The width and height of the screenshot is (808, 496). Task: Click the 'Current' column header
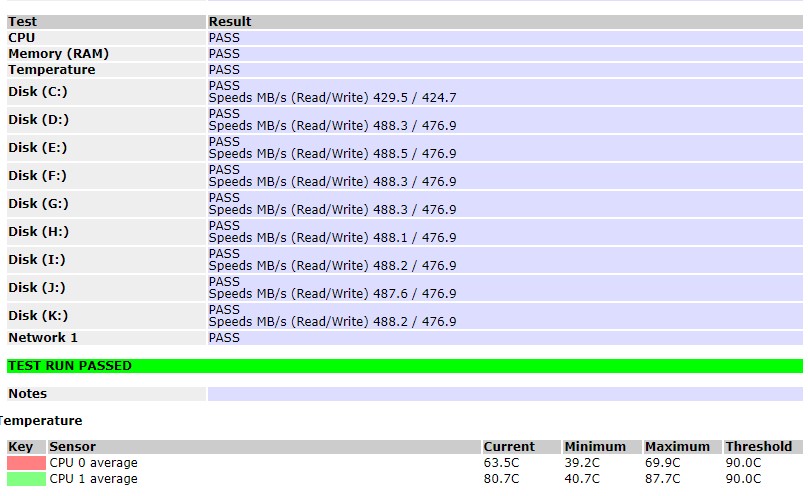509,447
